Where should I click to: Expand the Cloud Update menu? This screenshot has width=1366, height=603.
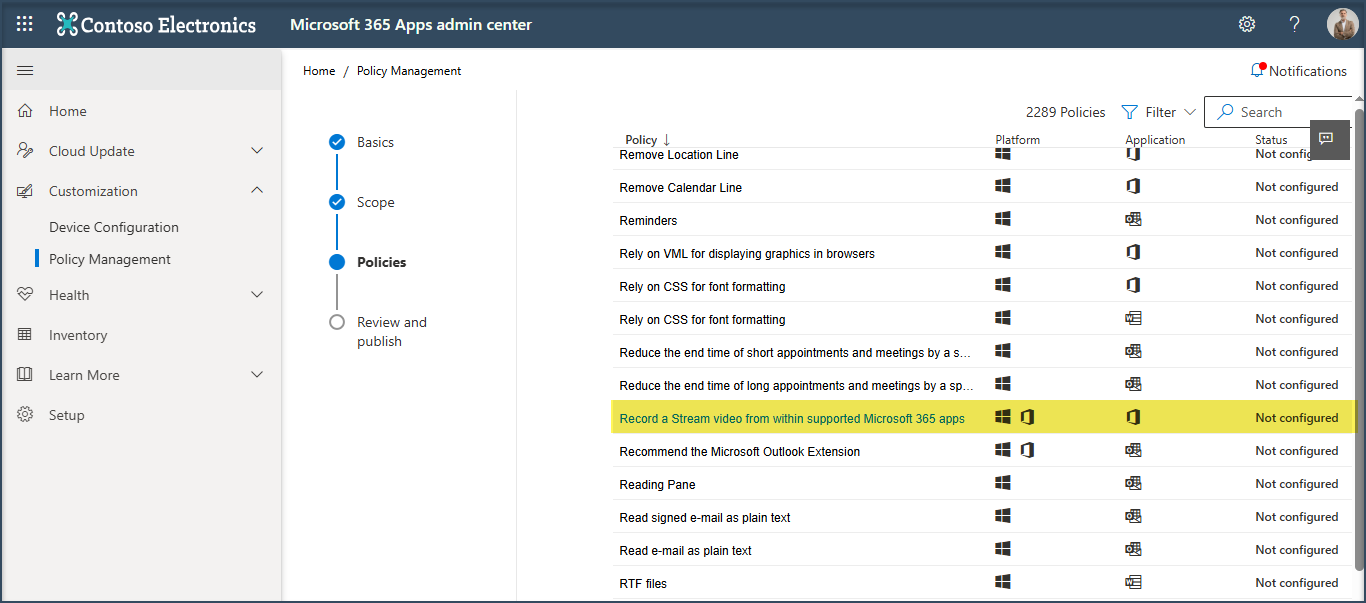tap(257, 151)
